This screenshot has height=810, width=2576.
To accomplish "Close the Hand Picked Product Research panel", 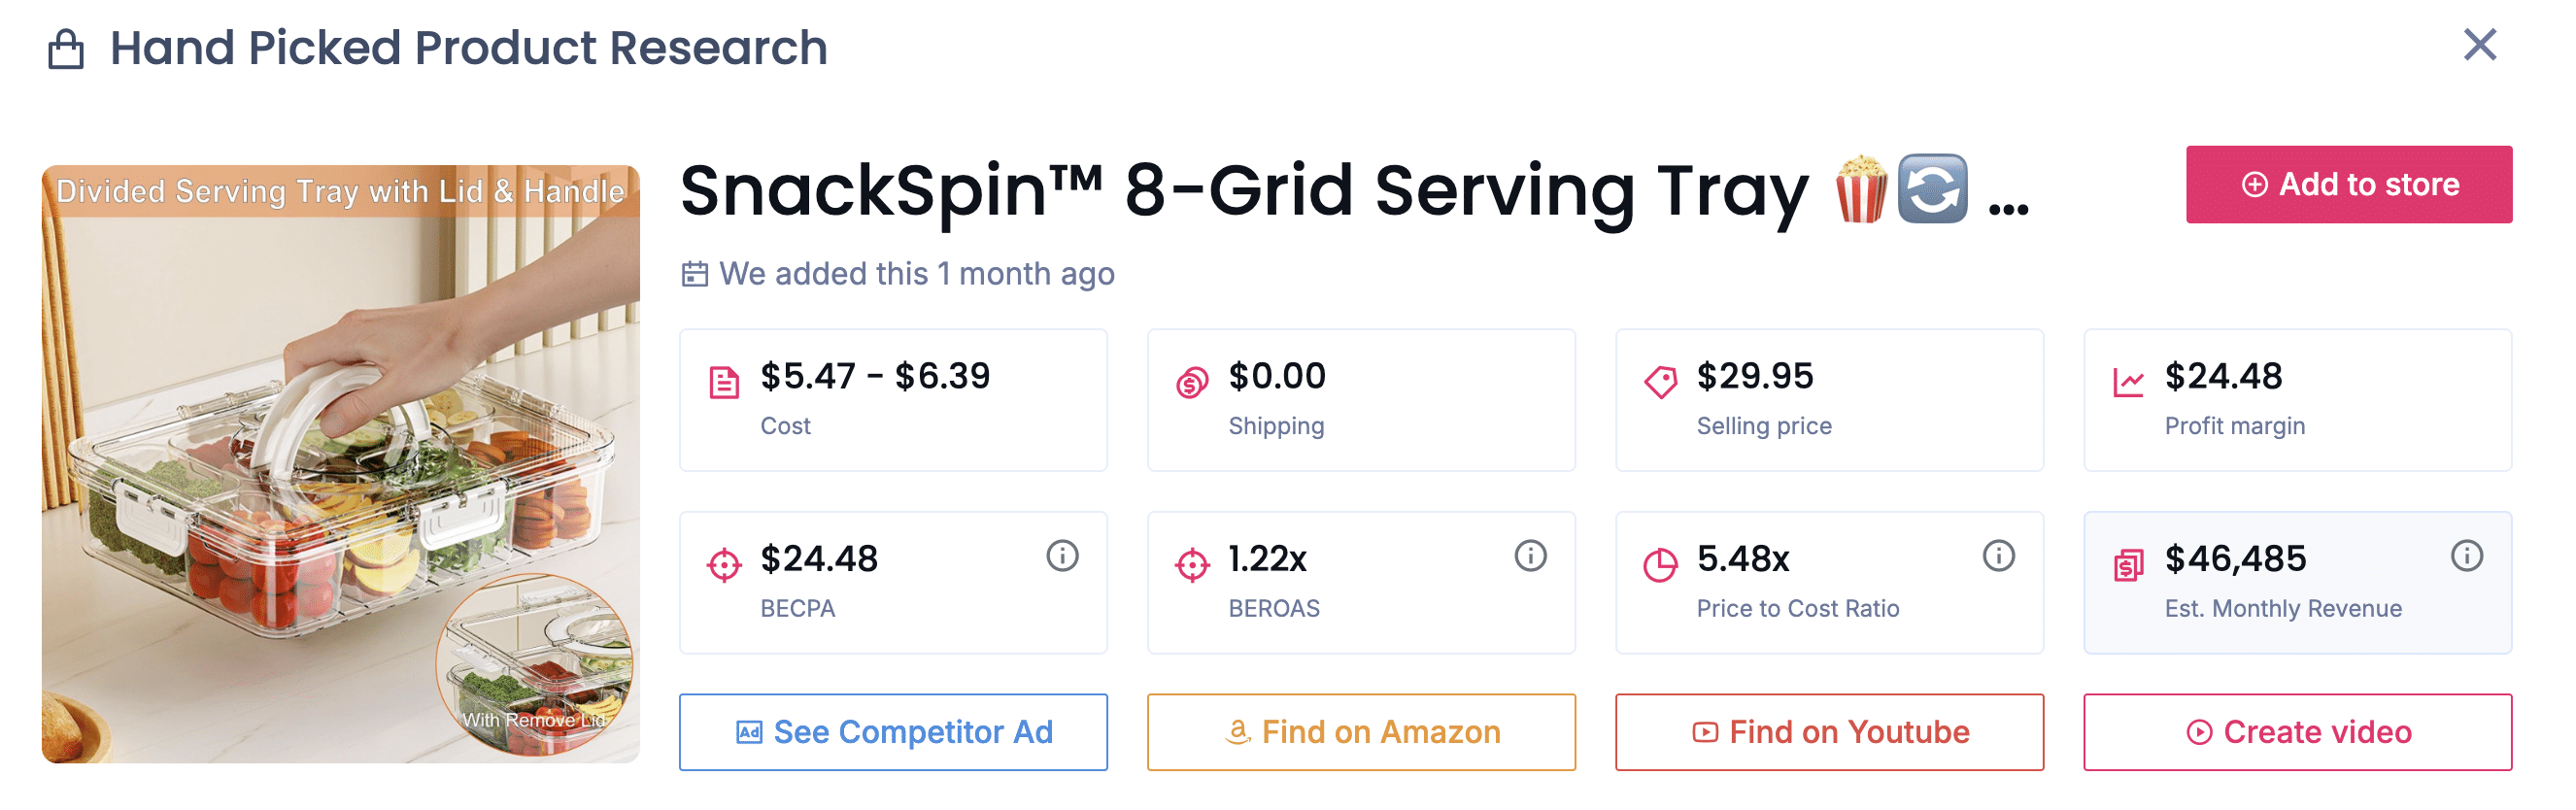I will (x=2479, y=45).
